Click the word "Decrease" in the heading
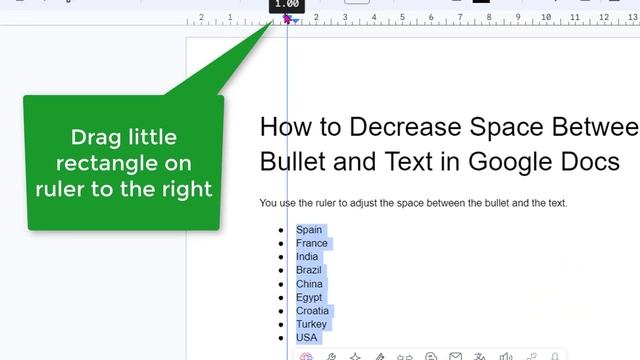The image size is (640, 360). 406,127
